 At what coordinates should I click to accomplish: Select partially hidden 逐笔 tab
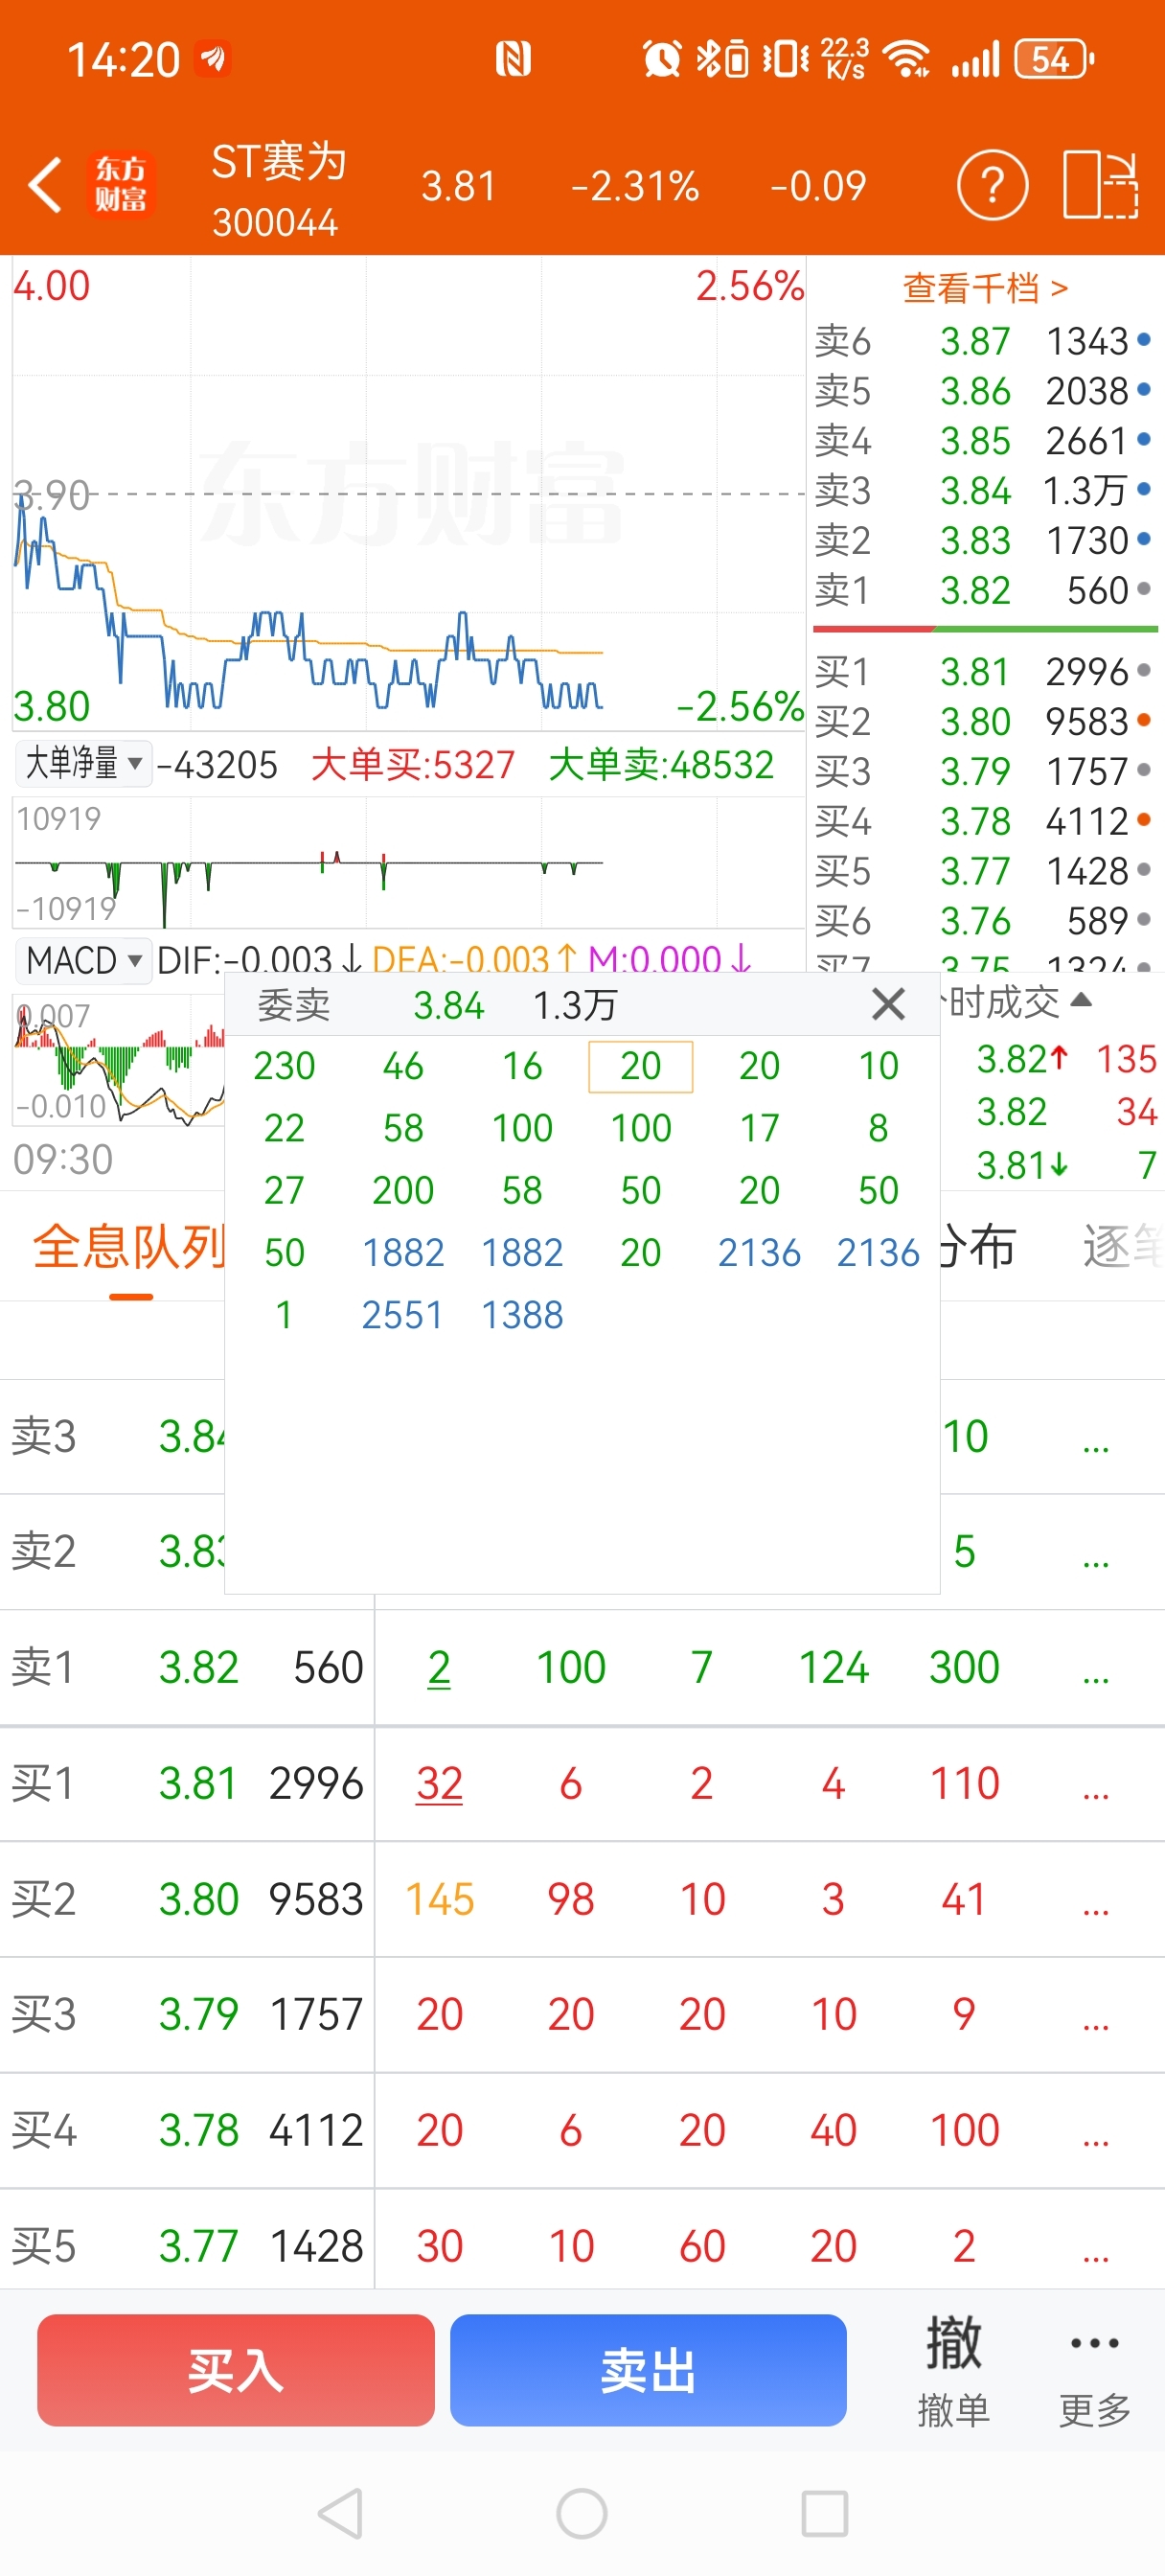(1123, 1247)
